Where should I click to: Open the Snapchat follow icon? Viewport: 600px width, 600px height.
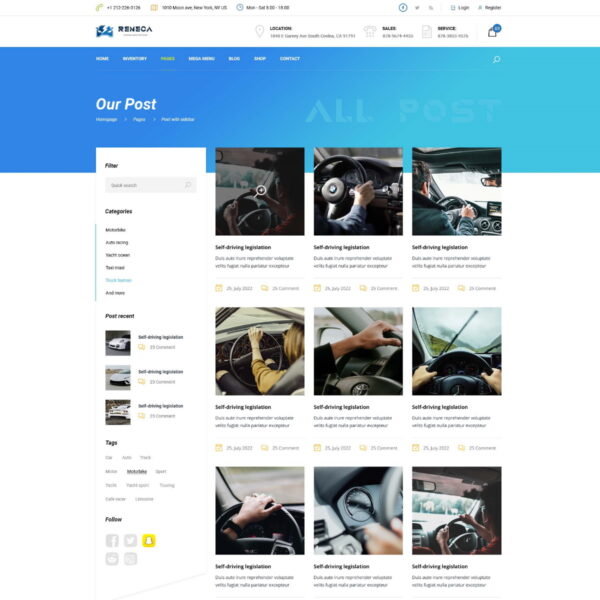[x=148, y=540]
